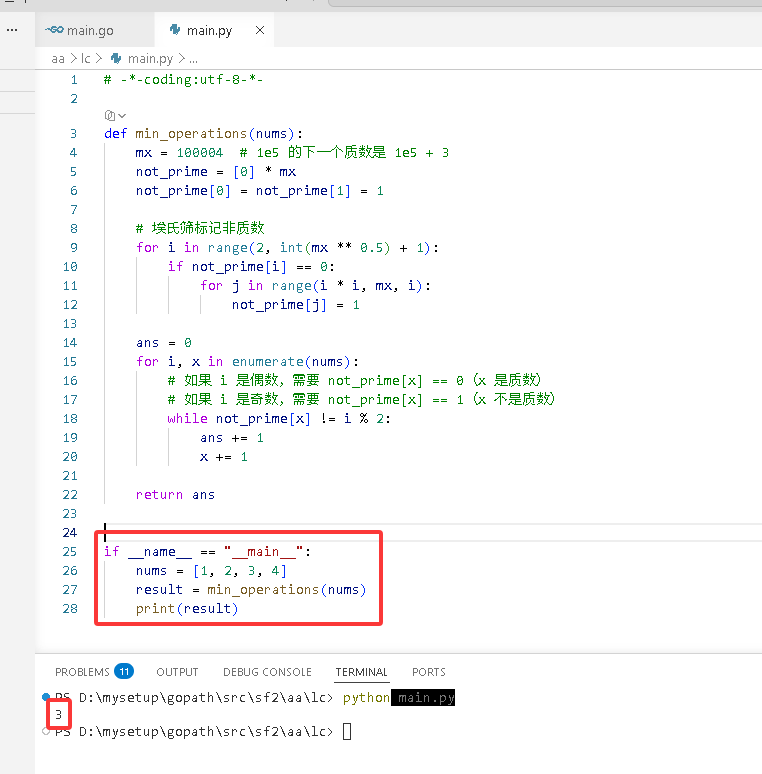
Task: Click 'for i, x in enumerate(nums):' line
Action: [247, 362]
